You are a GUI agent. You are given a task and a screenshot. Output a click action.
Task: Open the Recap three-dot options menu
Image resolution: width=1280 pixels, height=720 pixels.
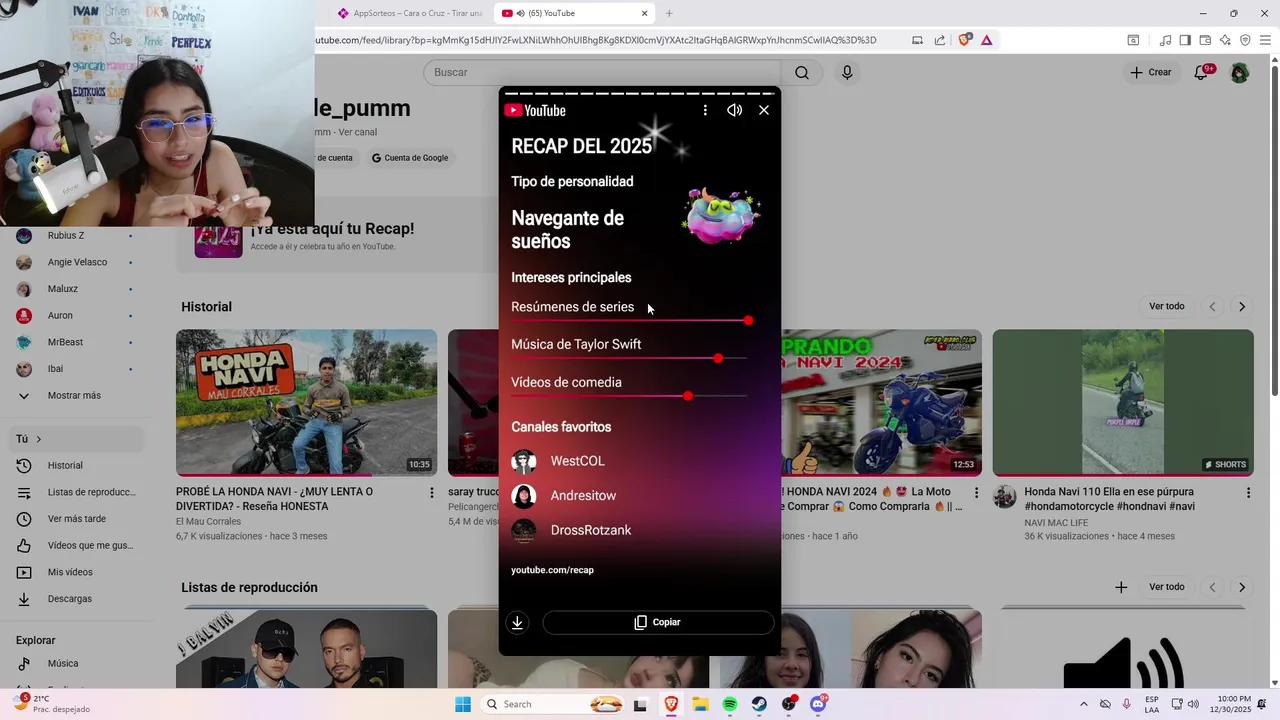(705, 110)
